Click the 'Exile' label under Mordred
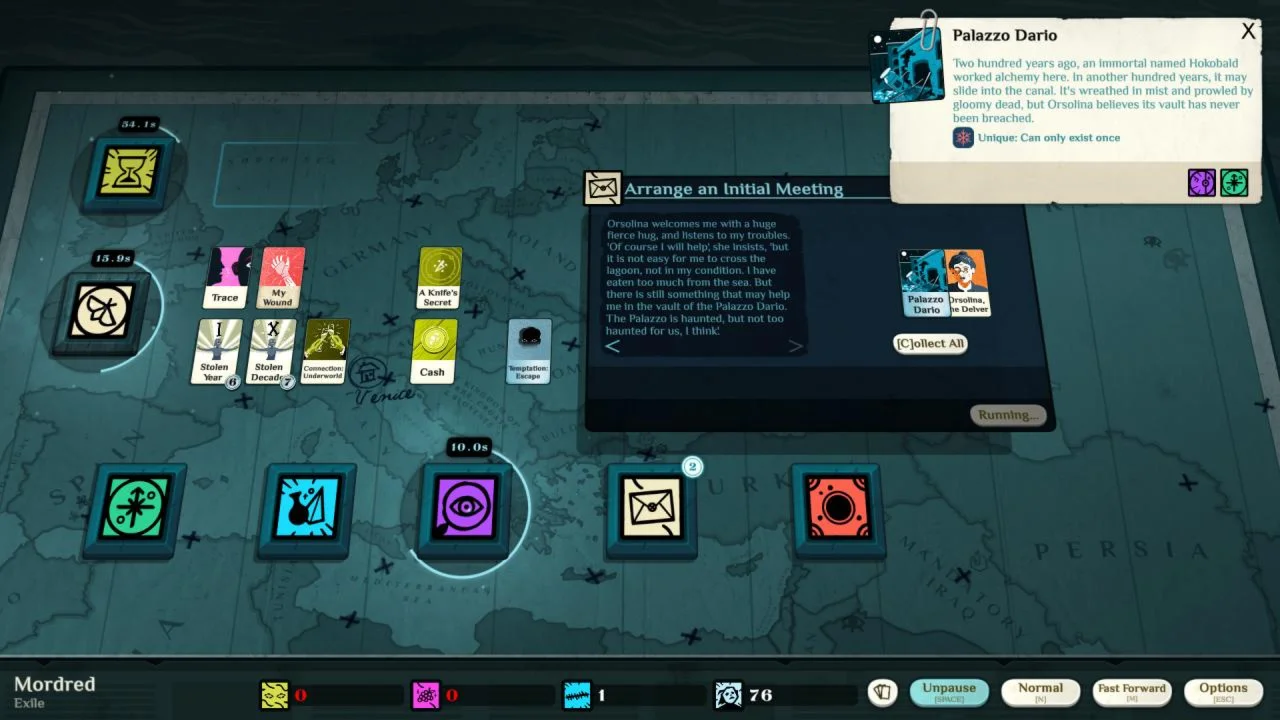1280x720 pixels. point(29,703)
